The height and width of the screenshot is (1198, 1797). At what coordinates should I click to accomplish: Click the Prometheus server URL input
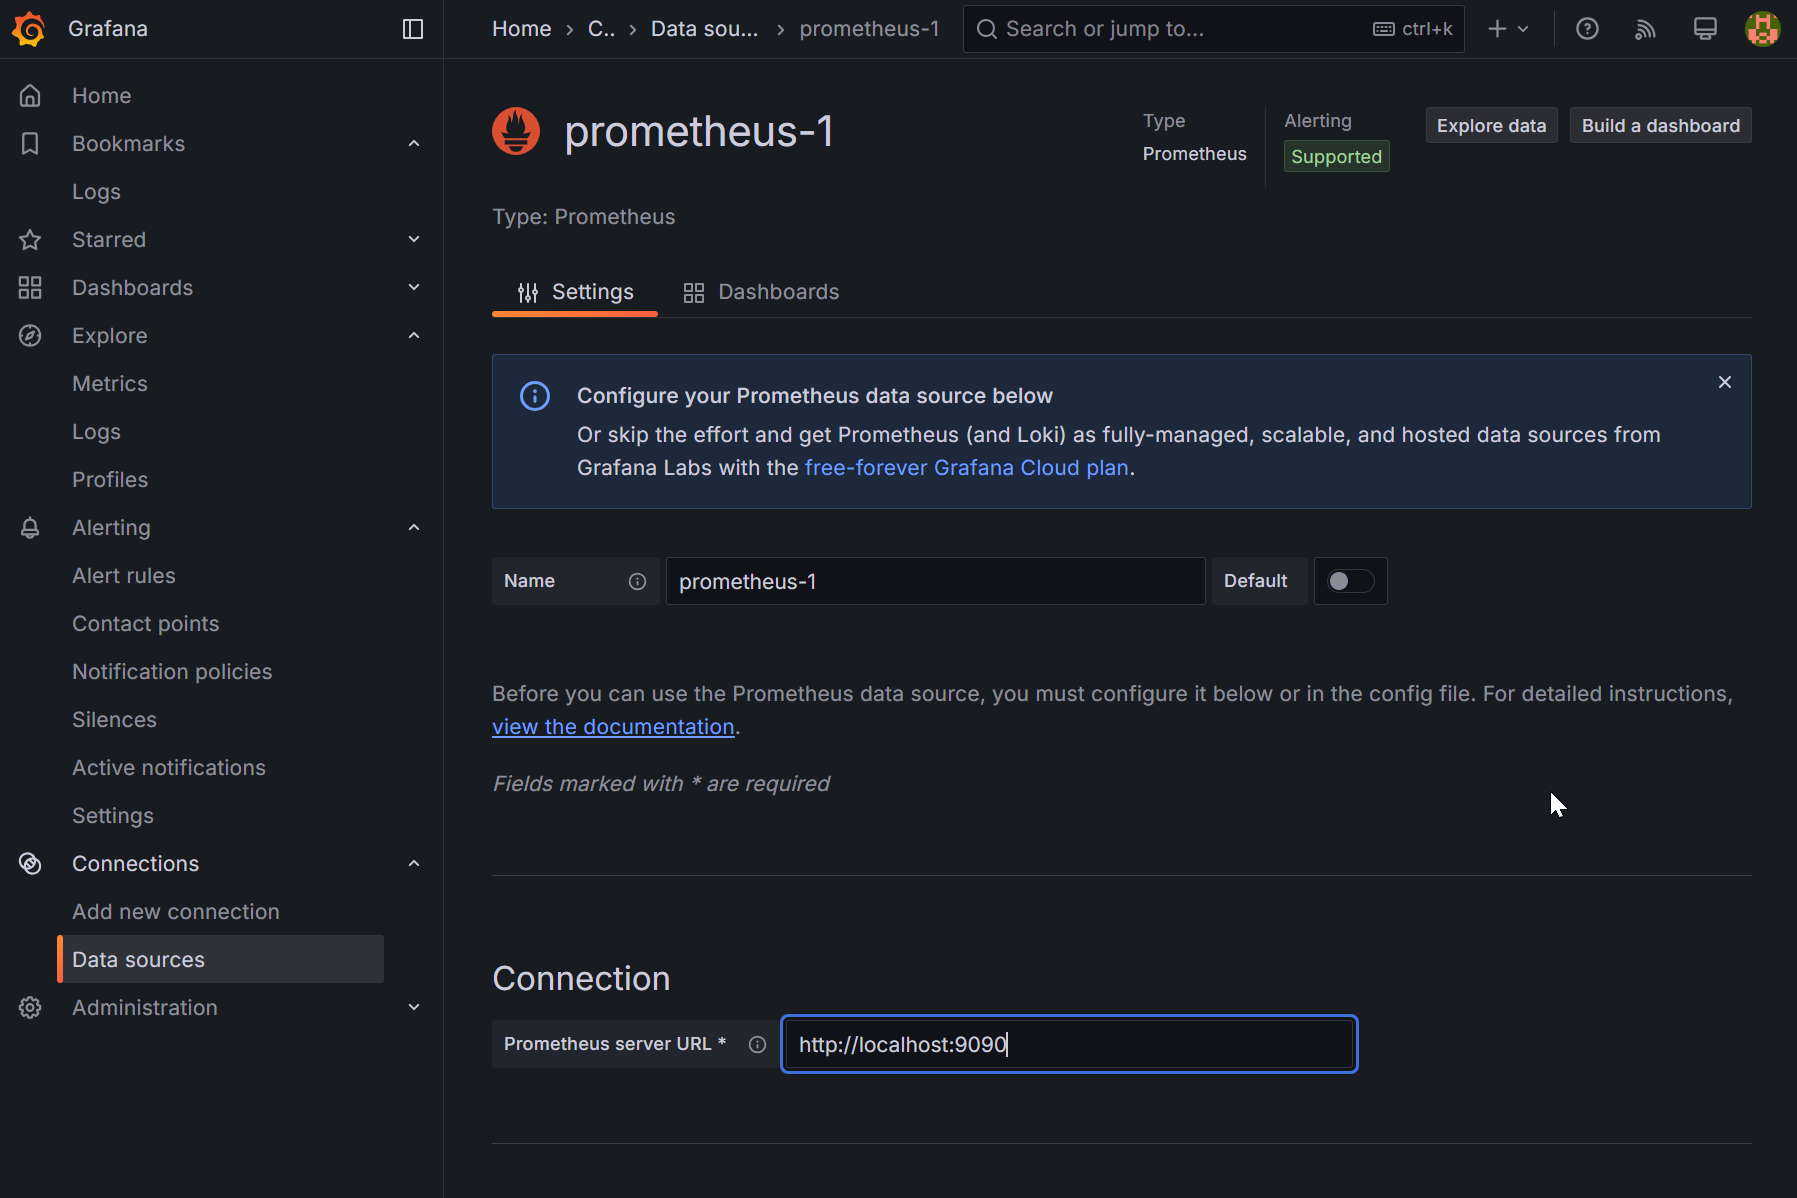1069,1044
